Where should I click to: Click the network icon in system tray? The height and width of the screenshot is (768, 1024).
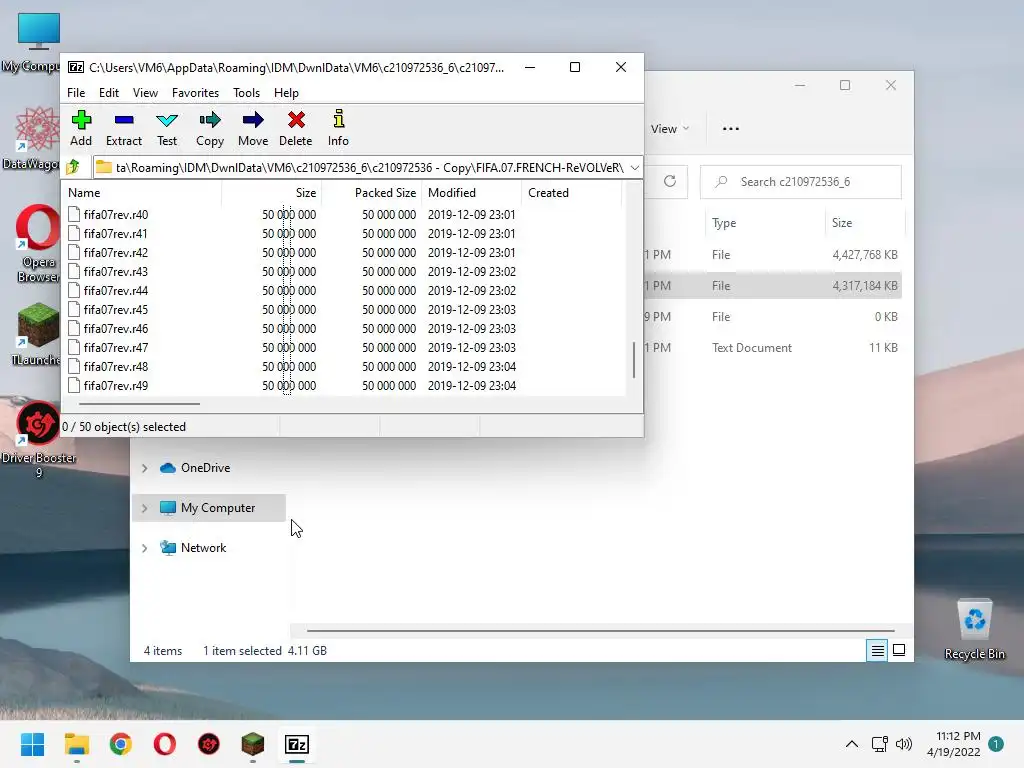pos(879,744)
